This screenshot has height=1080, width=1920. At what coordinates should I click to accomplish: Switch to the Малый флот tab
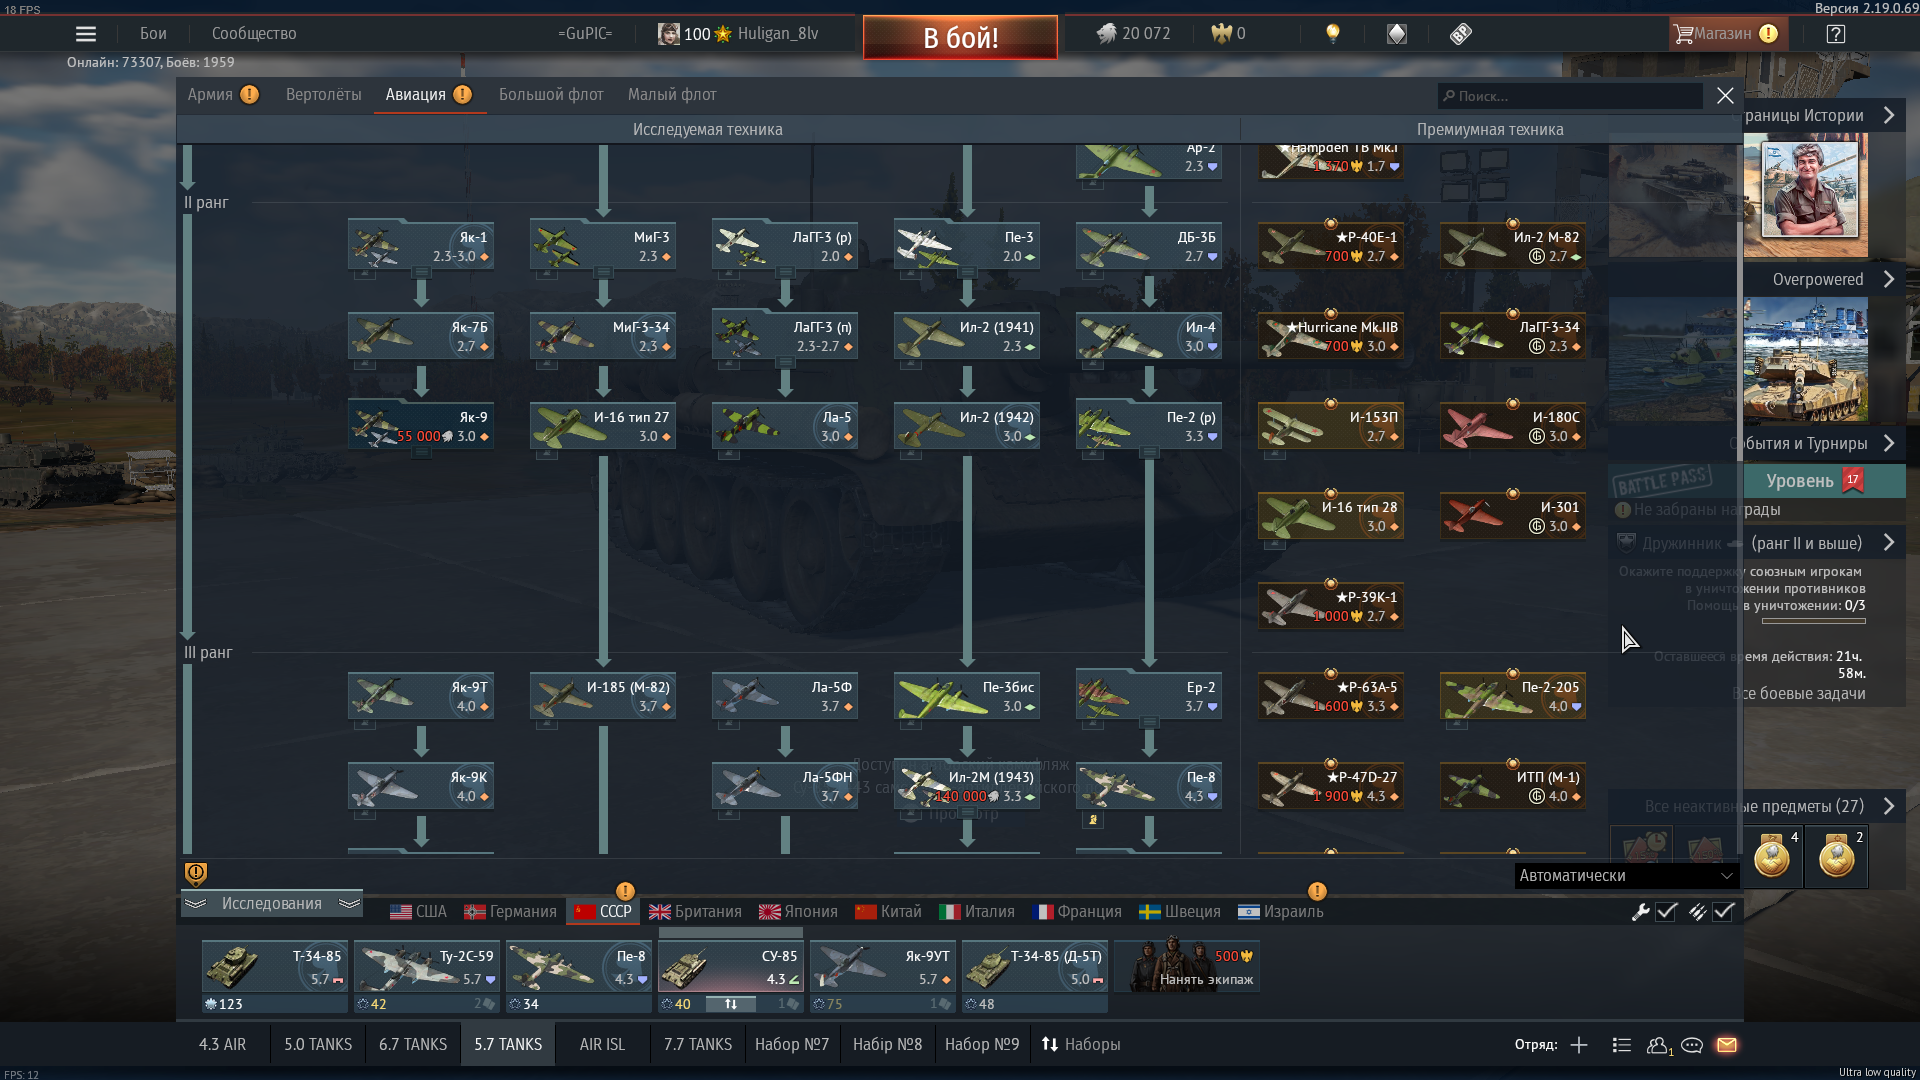[672, 95]
